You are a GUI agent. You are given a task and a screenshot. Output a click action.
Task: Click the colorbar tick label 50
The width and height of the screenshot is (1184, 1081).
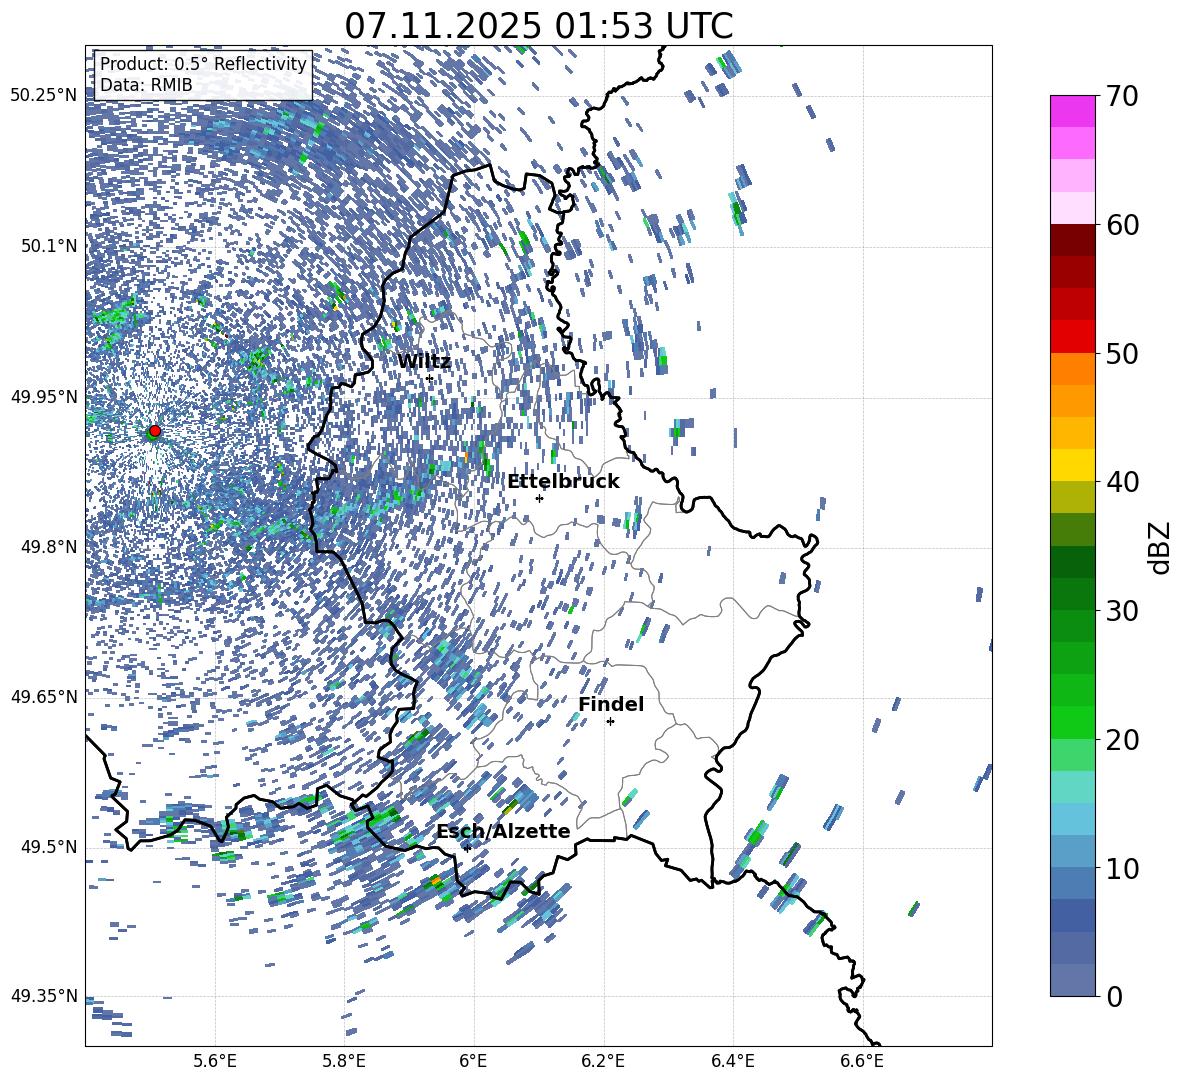click(1122, 354)
